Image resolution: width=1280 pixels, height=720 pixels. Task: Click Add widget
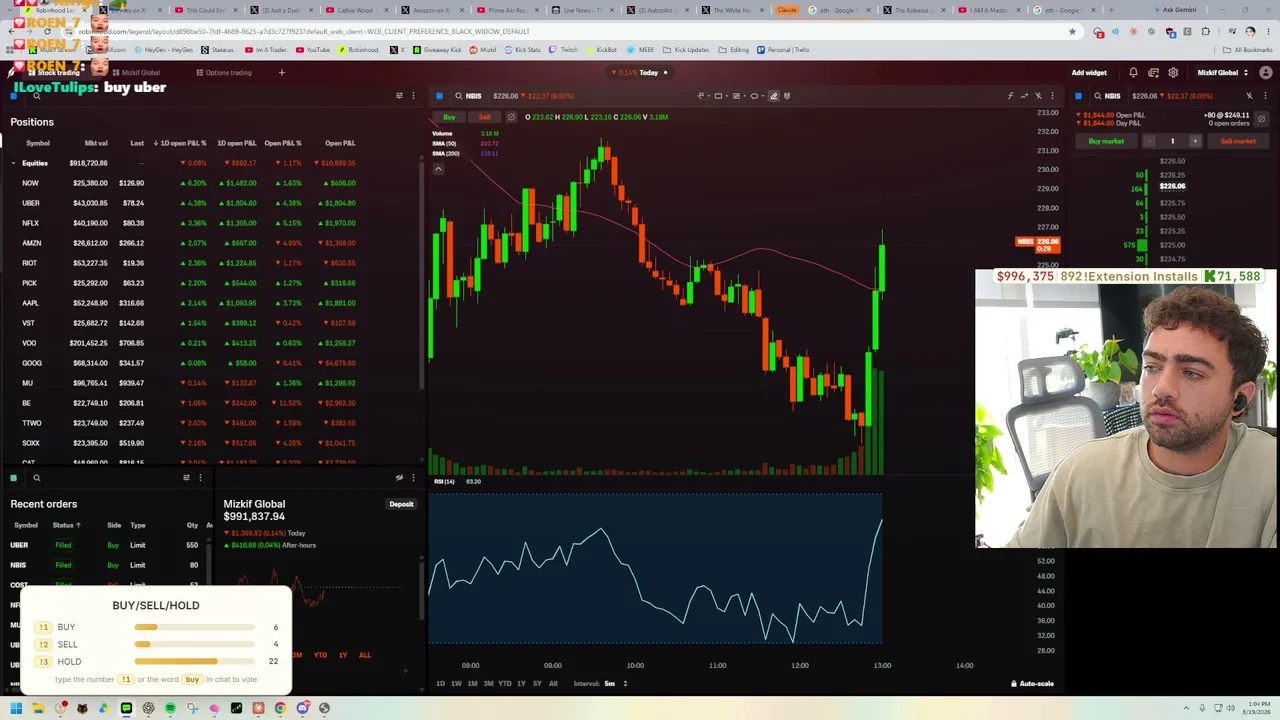coord(1089,73)
